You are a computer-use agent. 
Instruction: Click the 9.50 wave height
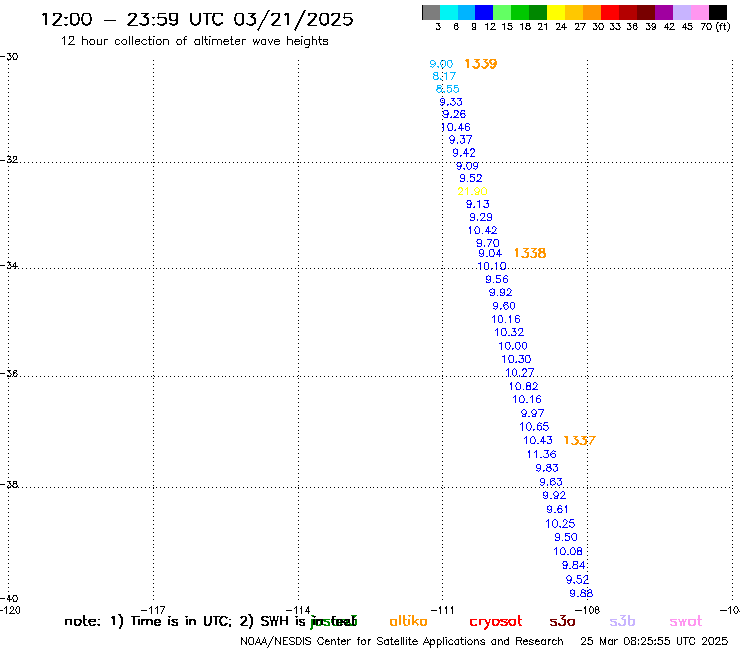(x=566, y=537)
